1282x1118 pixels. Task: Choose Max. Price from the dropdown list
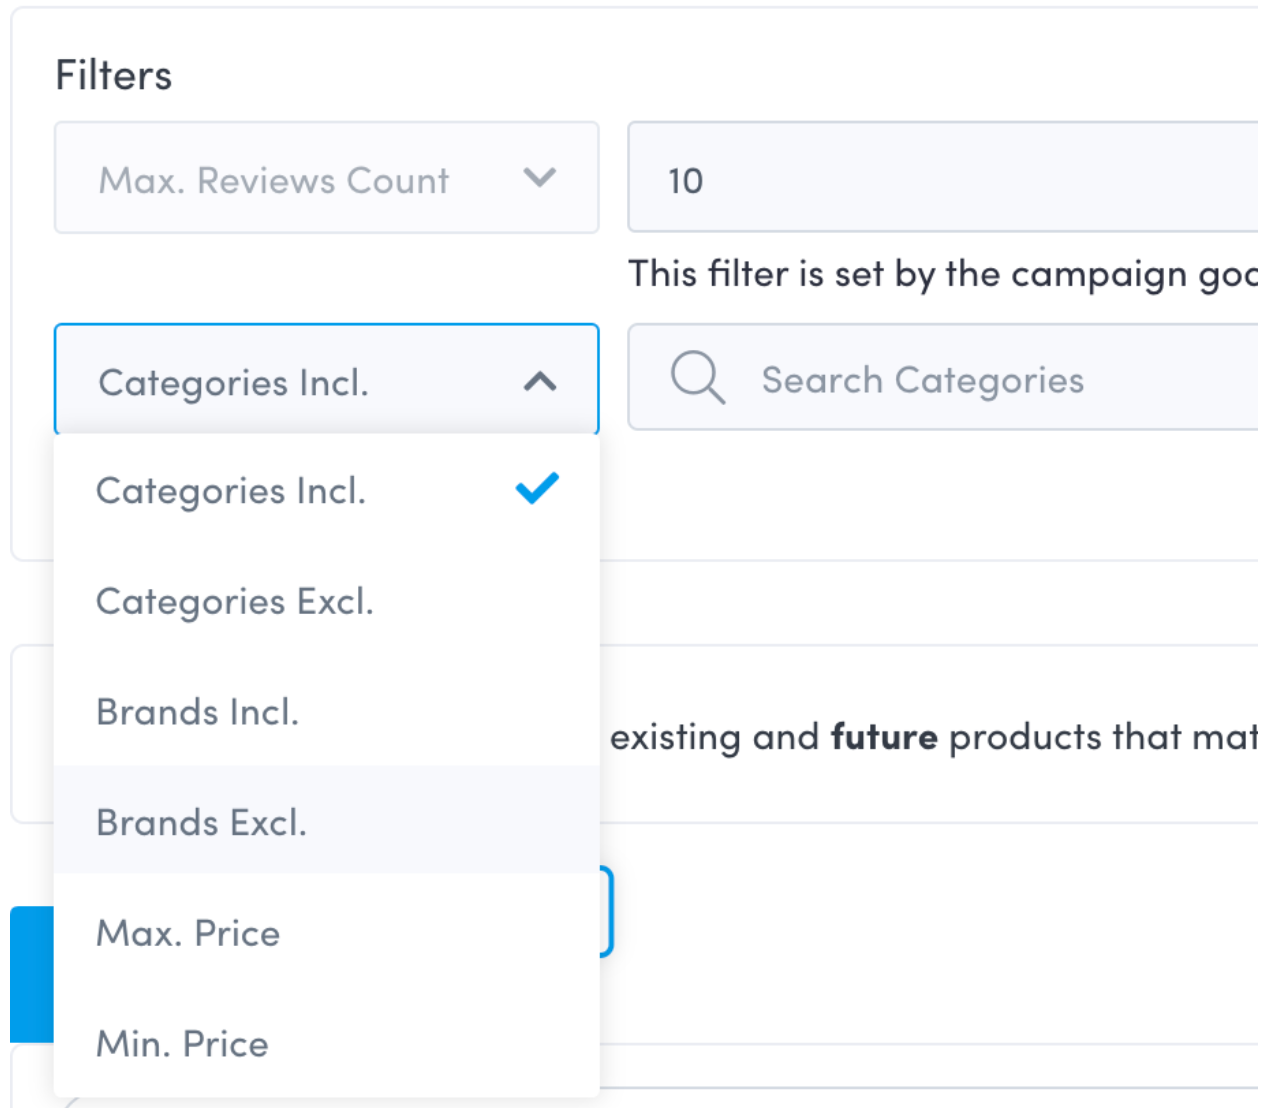188,934
